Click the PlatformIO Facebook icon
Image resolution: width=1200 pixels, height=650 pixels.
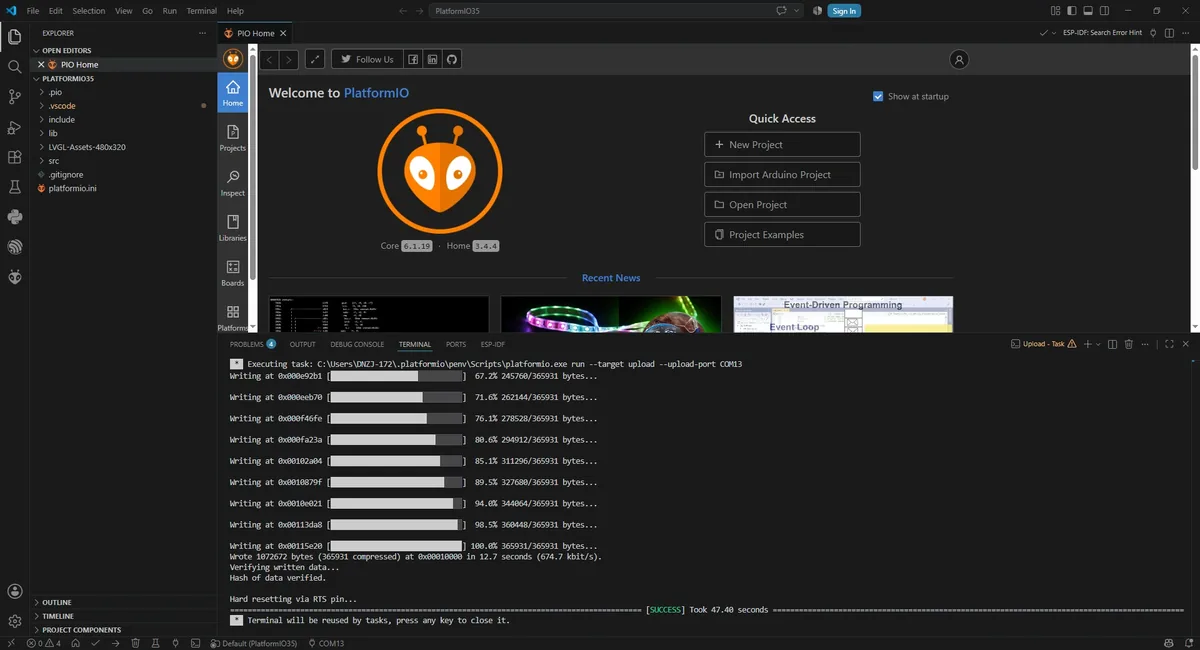(413, 60)
